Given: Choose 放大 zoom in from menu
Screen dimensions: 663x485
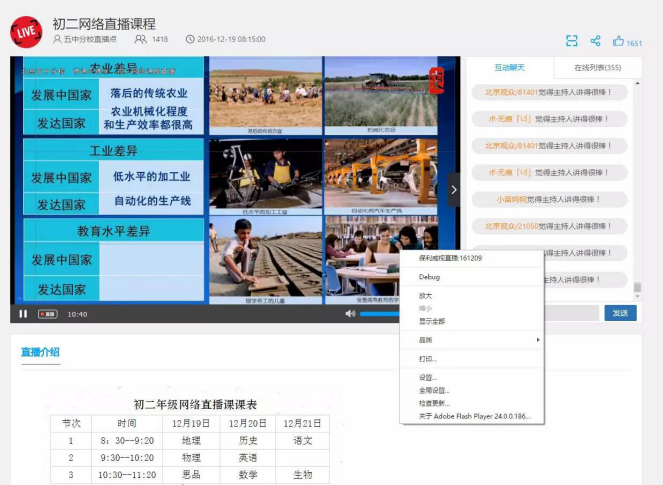Looking at the screenshot, I should (426, 296).
